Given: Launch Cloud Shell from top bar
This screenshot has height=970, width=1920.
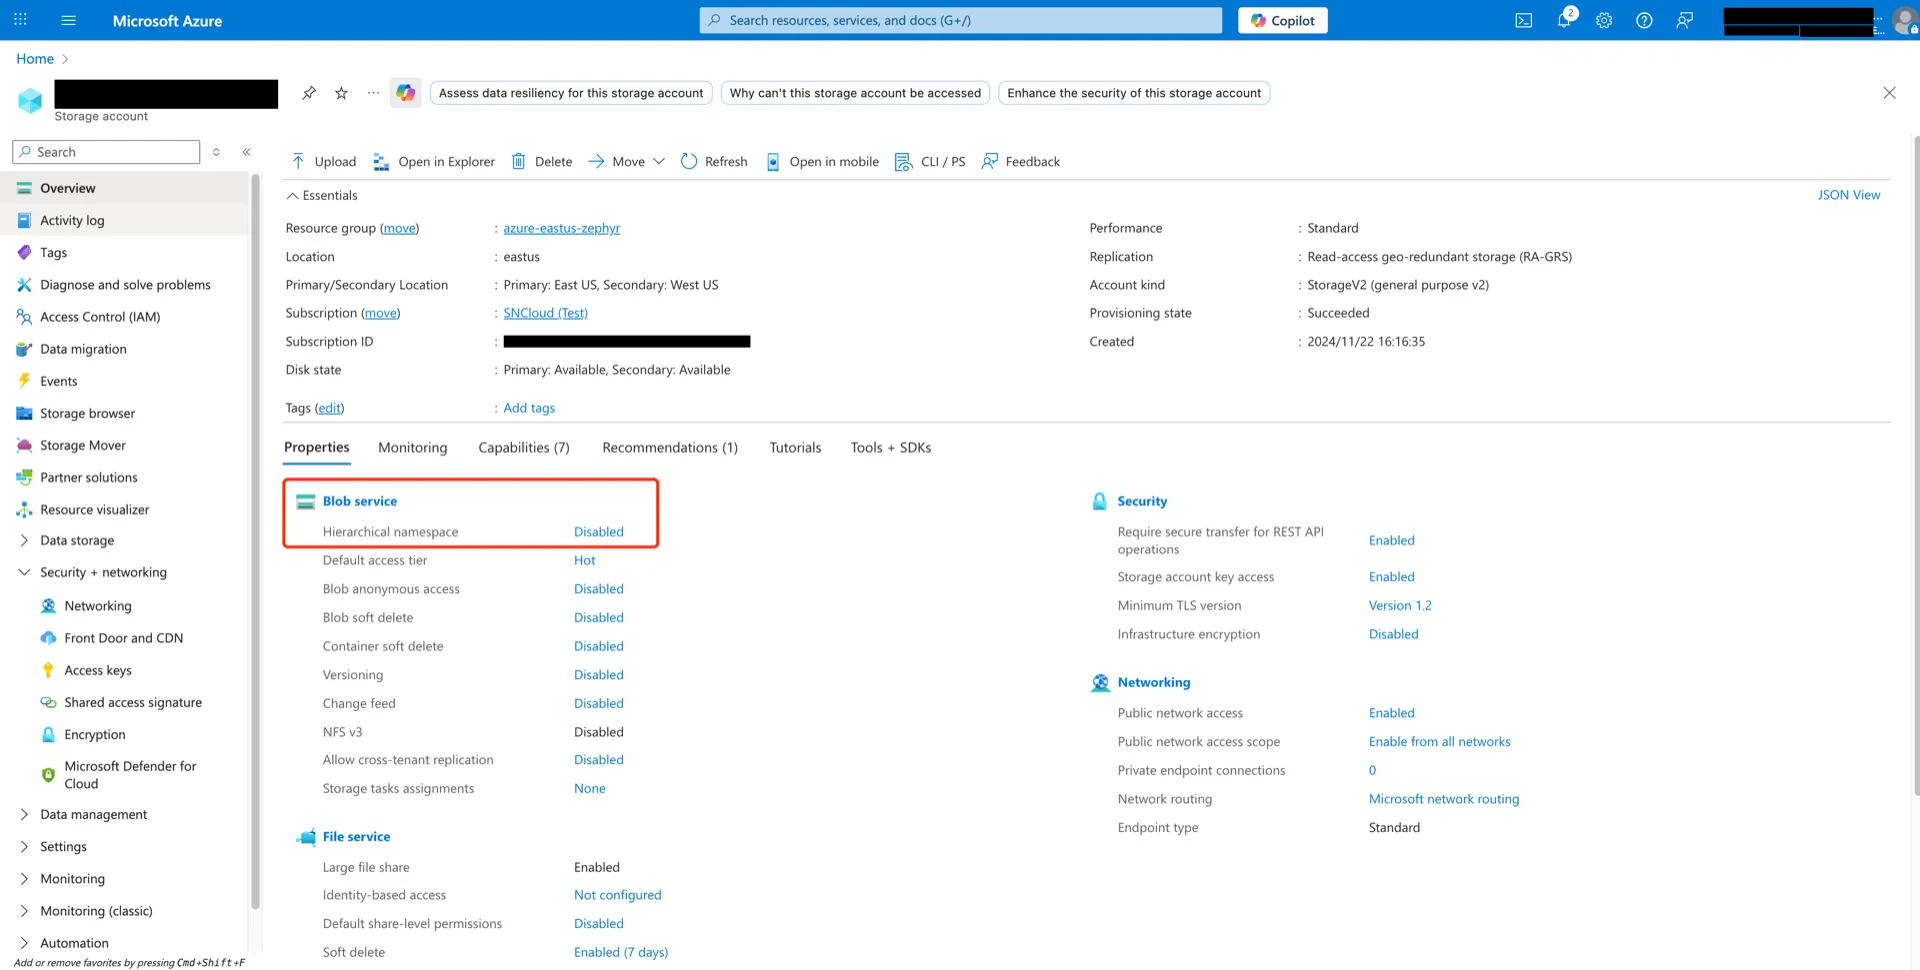Looking at the screenshot, I should pos(1523,20).
